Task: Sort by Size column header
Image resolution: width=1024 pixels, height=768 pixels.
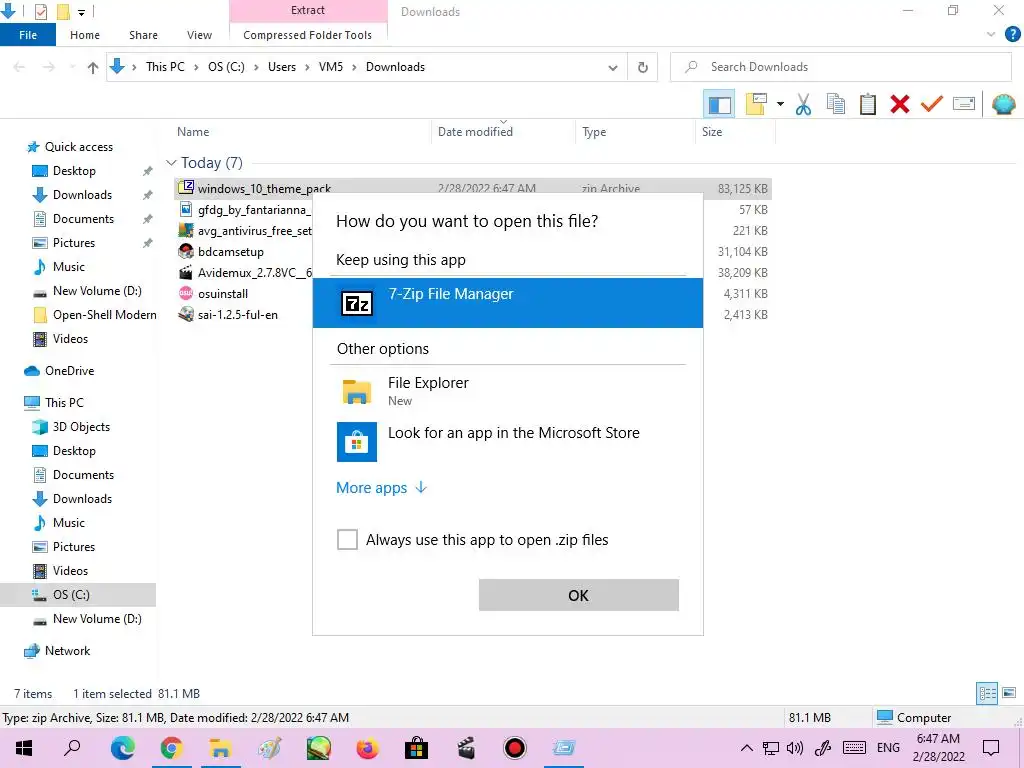Action: [x=712, y=132]
